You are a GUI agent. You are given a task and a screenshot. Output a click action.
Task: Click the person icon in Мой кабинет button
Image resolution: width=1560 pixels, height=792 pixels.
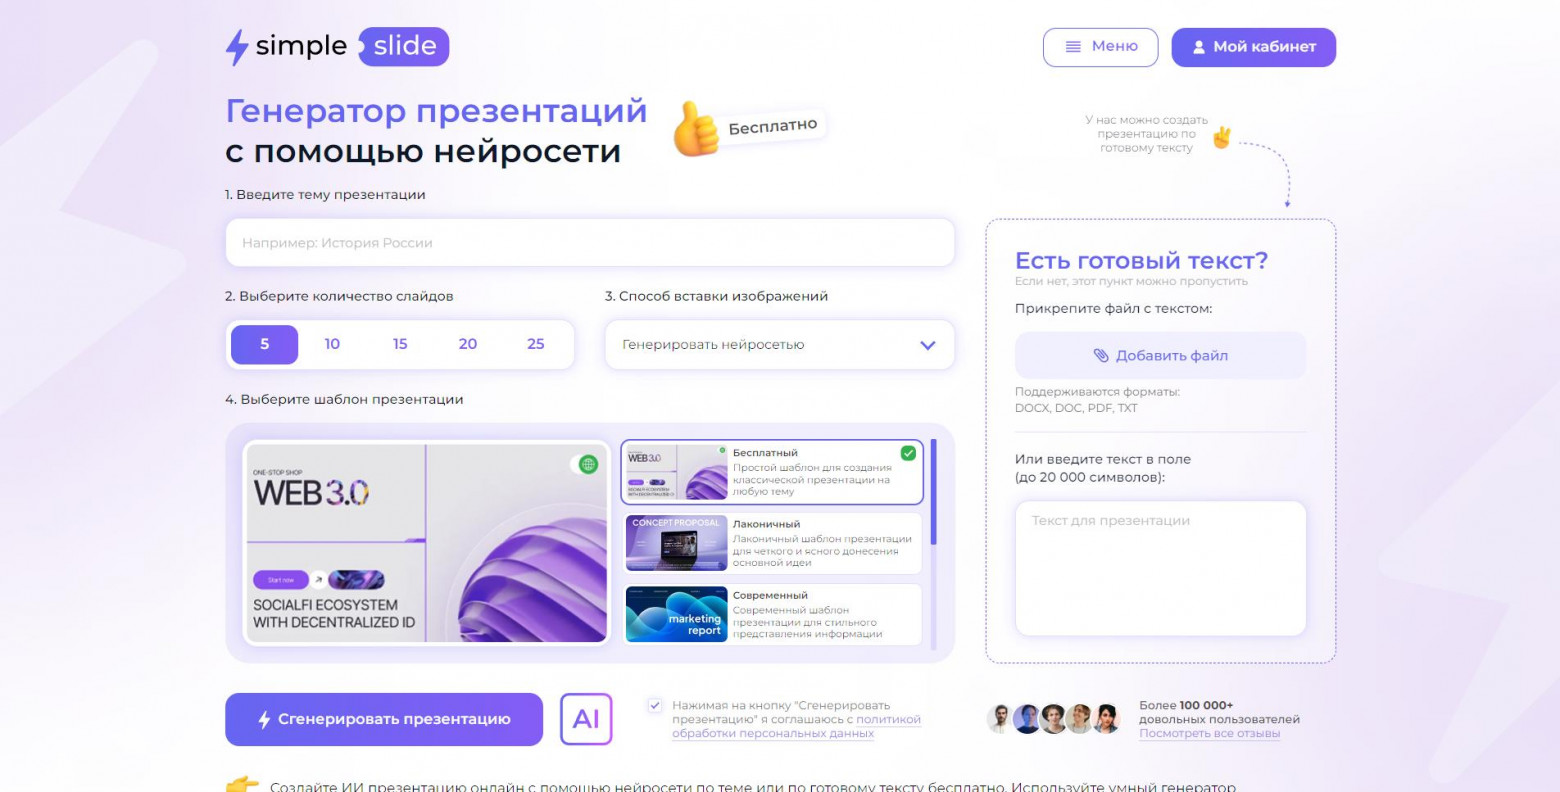pos(1197,46)
